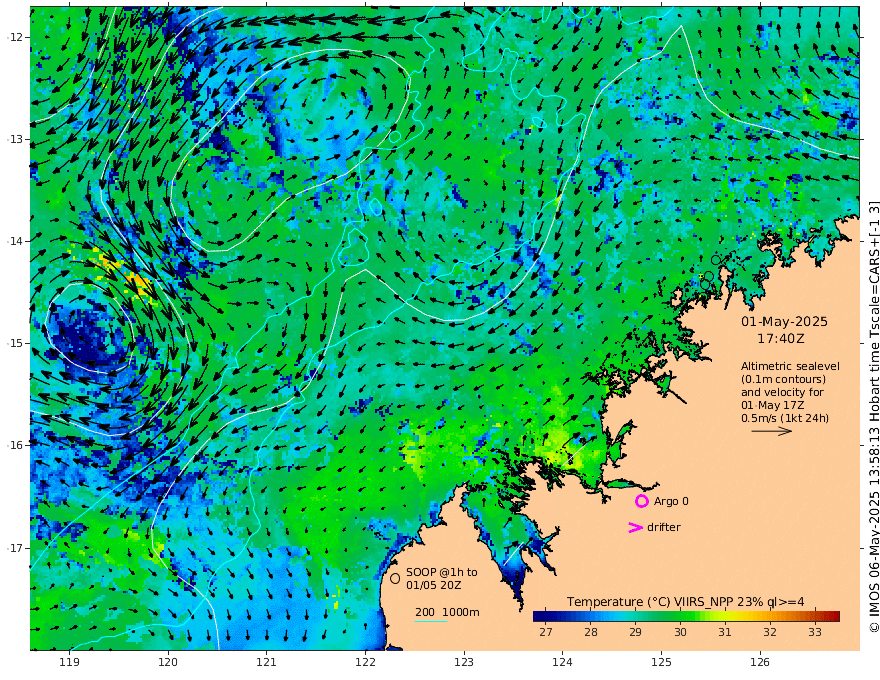Click the Altimetric sealevel caption text
The width and height of the screenshot is (880, 680).
click(x=790, y=366)
